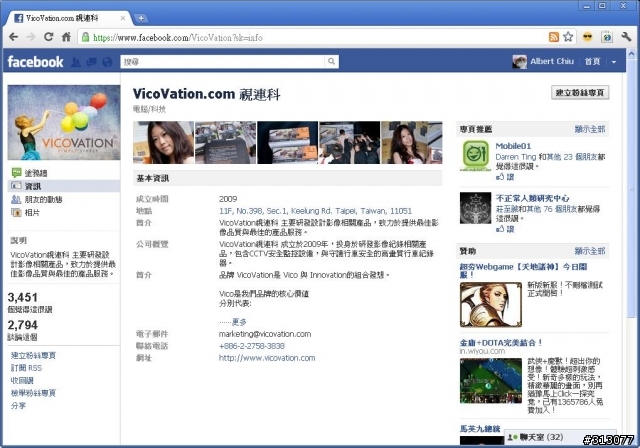Open 金庸+DOTA完美結合 ad title
Viewport: 640px width, 448px height.
[x=501, y=343]
